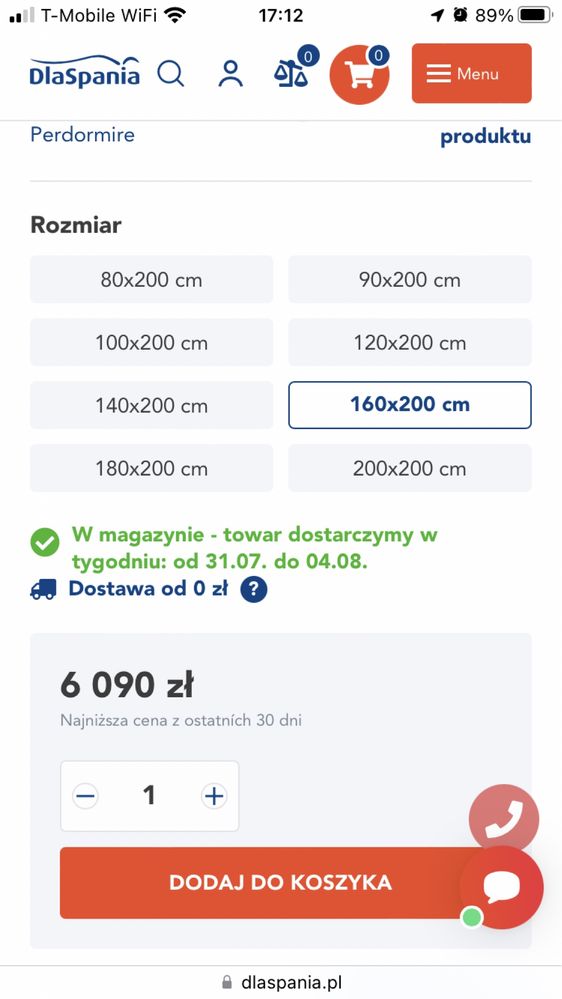The image size is (562, 999).
Task: Decrease quantity with minus button
Action: click(x=85, y=796)
